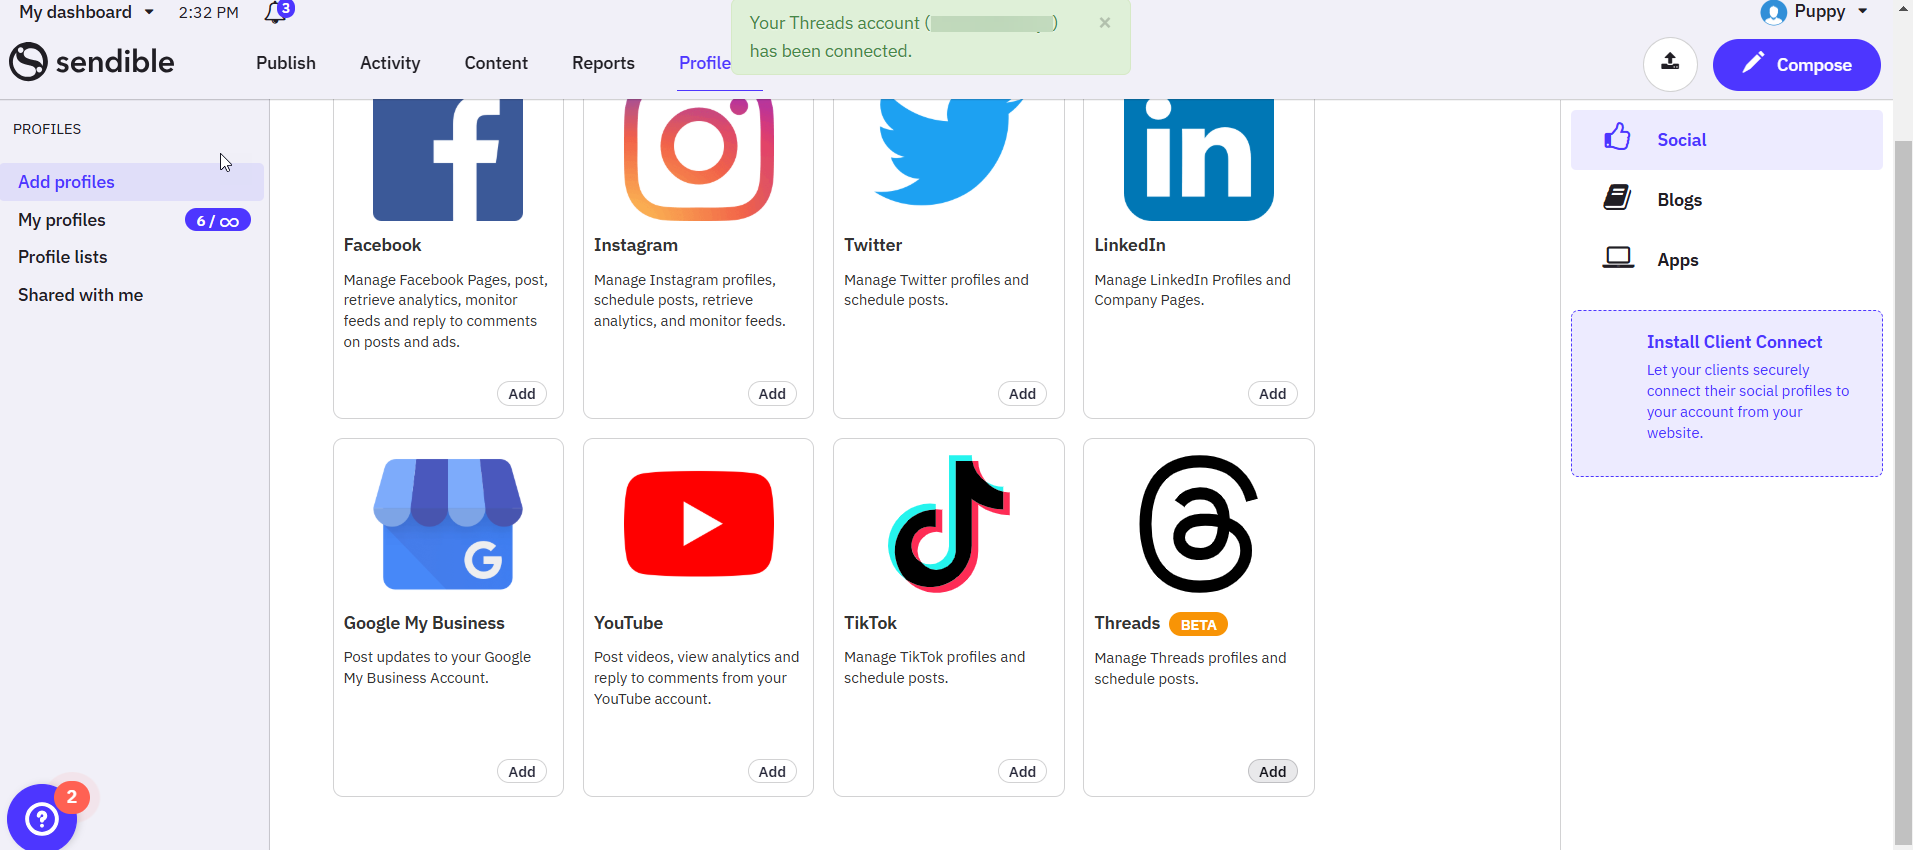The height and width of the screenshot is (850, 1913).
Task: Click the 6 / ∞ profiles count badge
Action: tap(217, 220)
